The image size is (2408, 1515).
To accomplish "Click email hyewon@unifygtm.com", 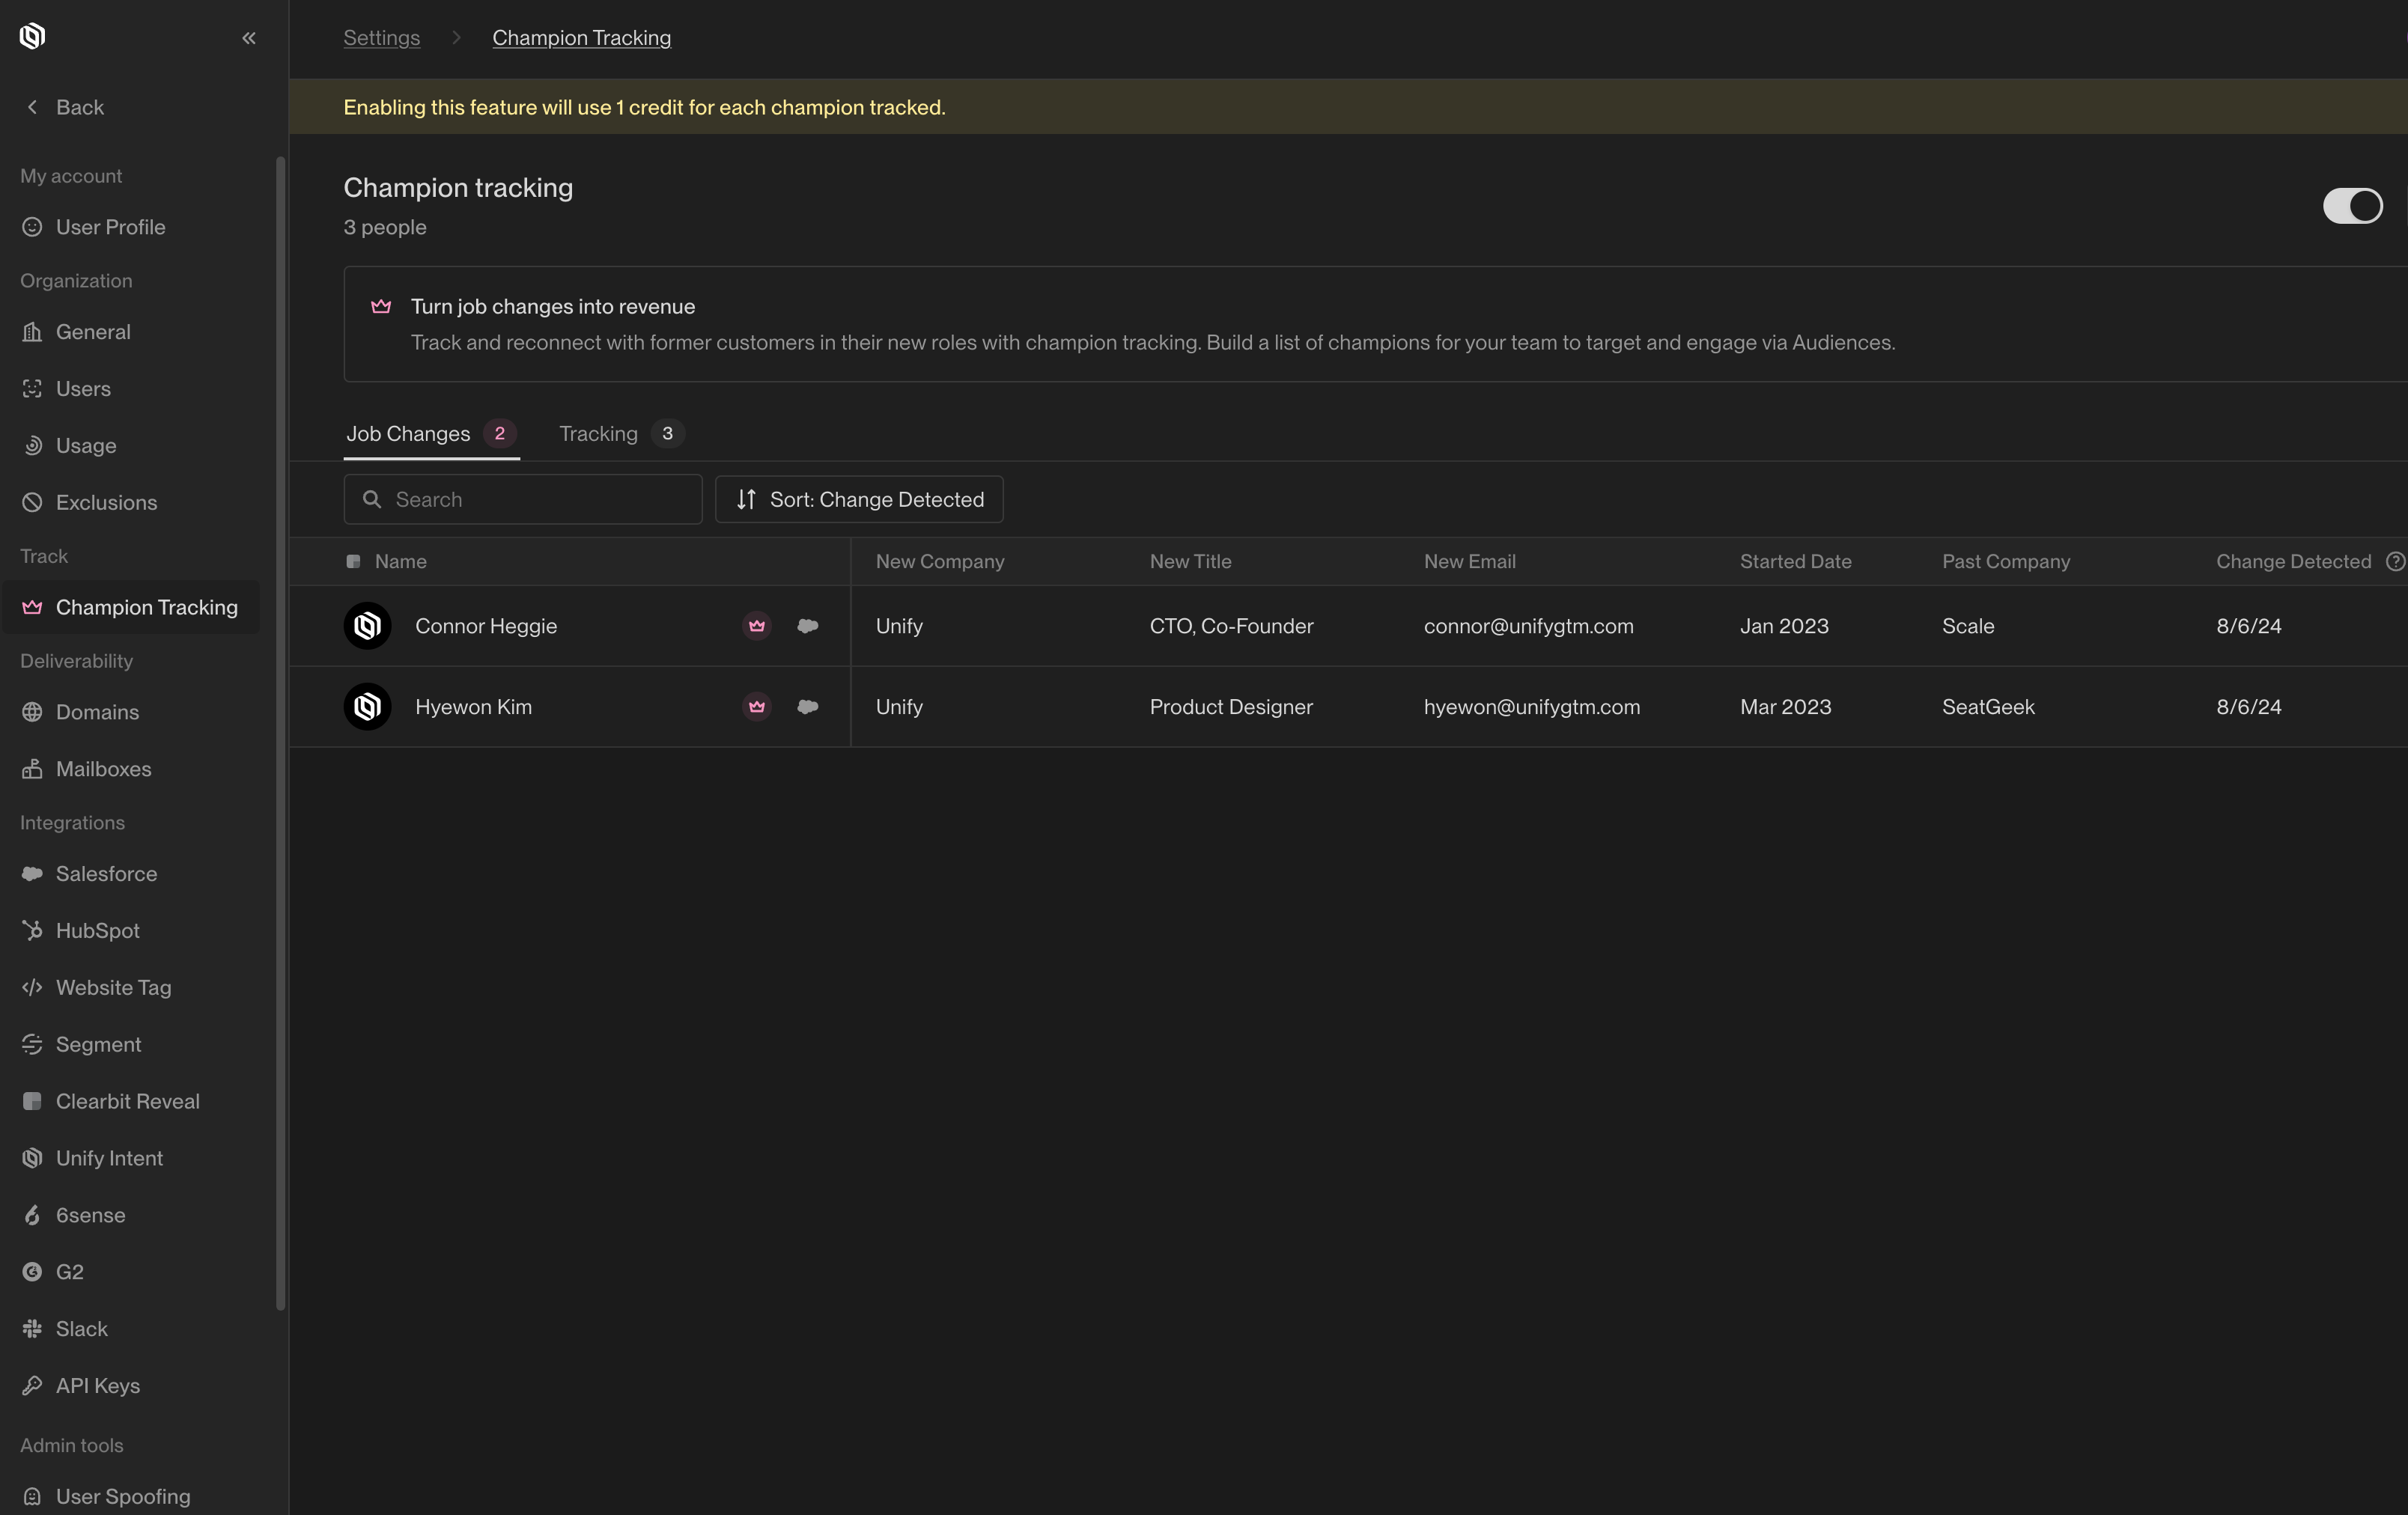I will pyautogui.click(x=1532, y=707).
